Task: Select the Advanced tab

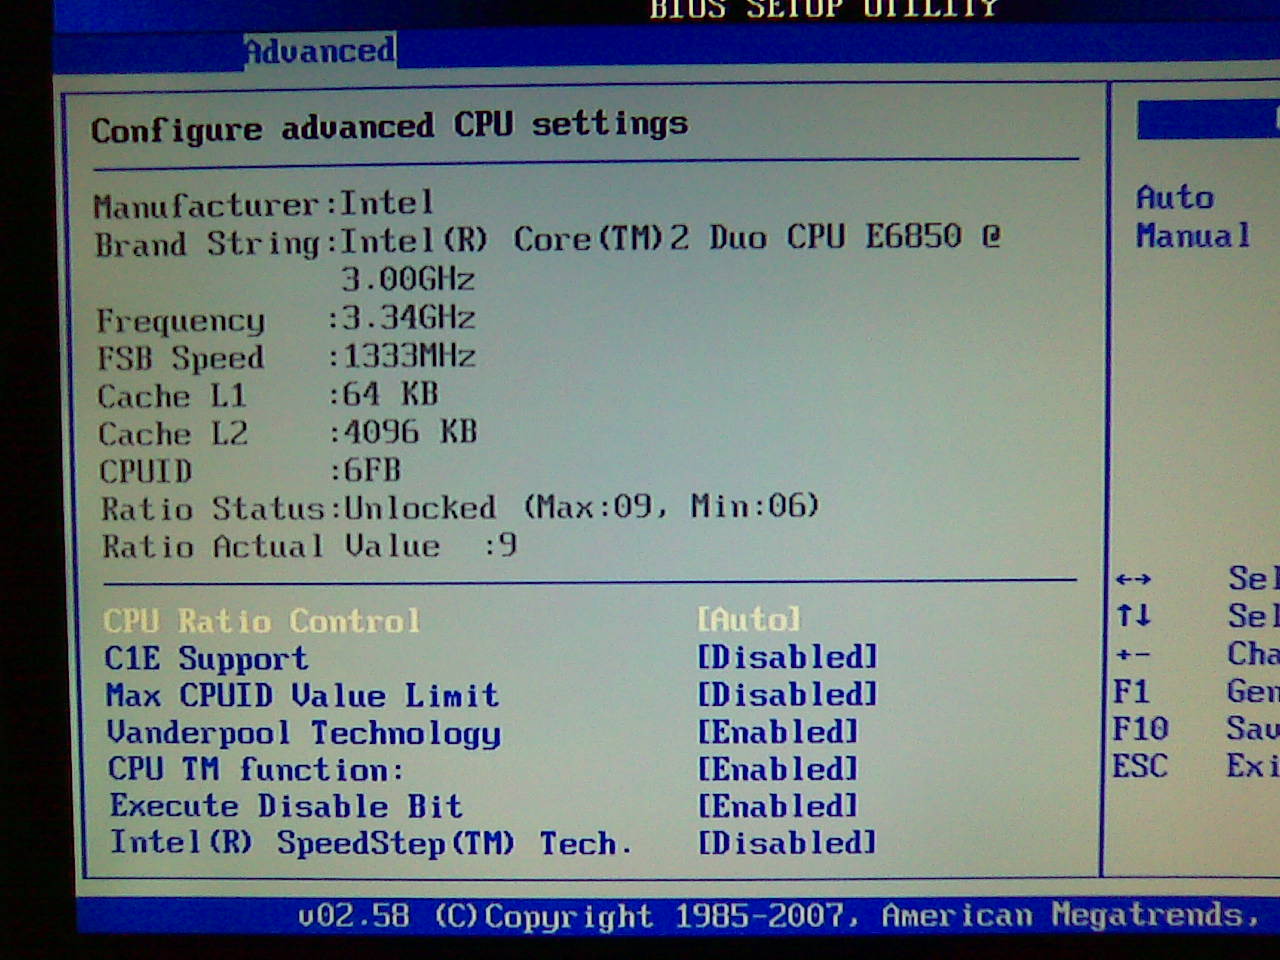Action: click(320, 50)
